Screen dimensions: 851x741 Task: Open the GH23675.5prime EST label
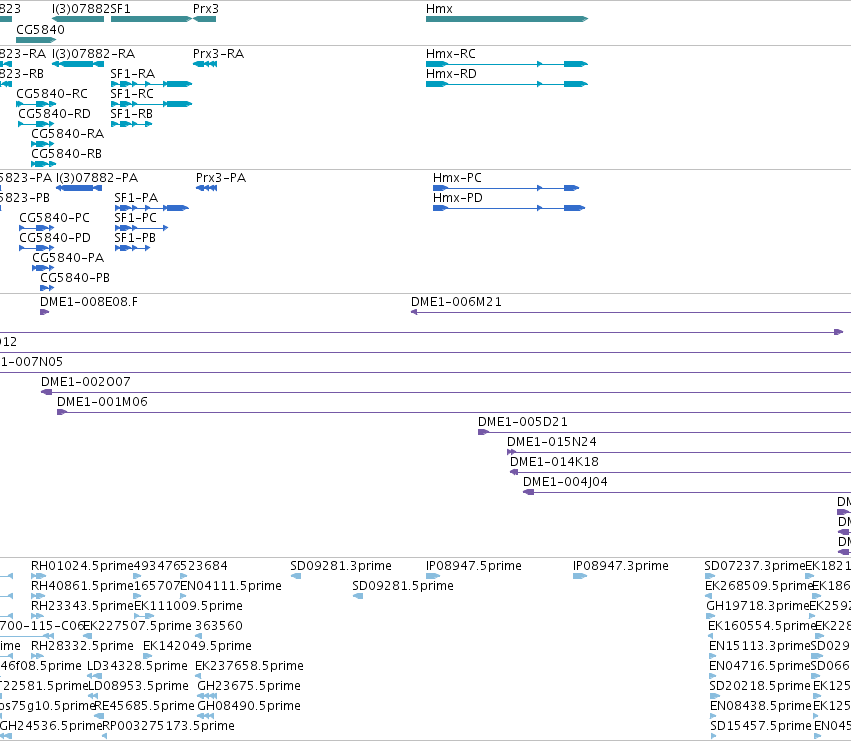[x=249, y=686]
